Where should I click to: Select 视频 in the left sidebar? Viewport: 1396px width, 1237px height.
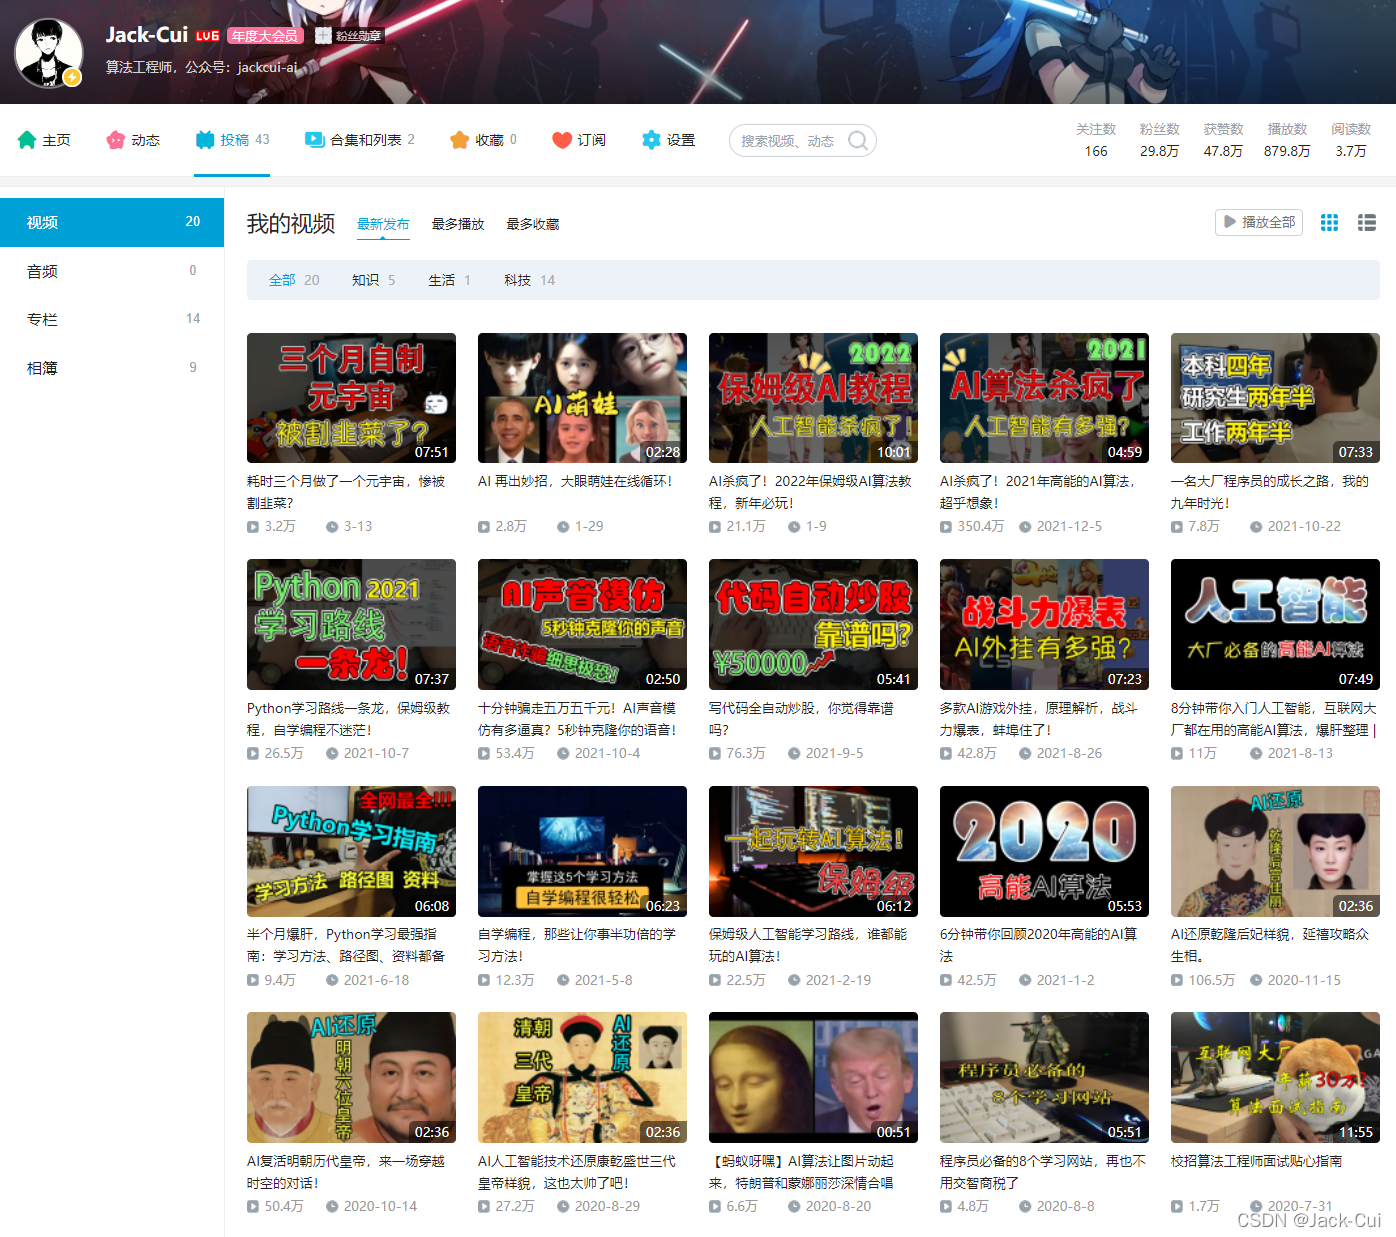tap(112, 222)
